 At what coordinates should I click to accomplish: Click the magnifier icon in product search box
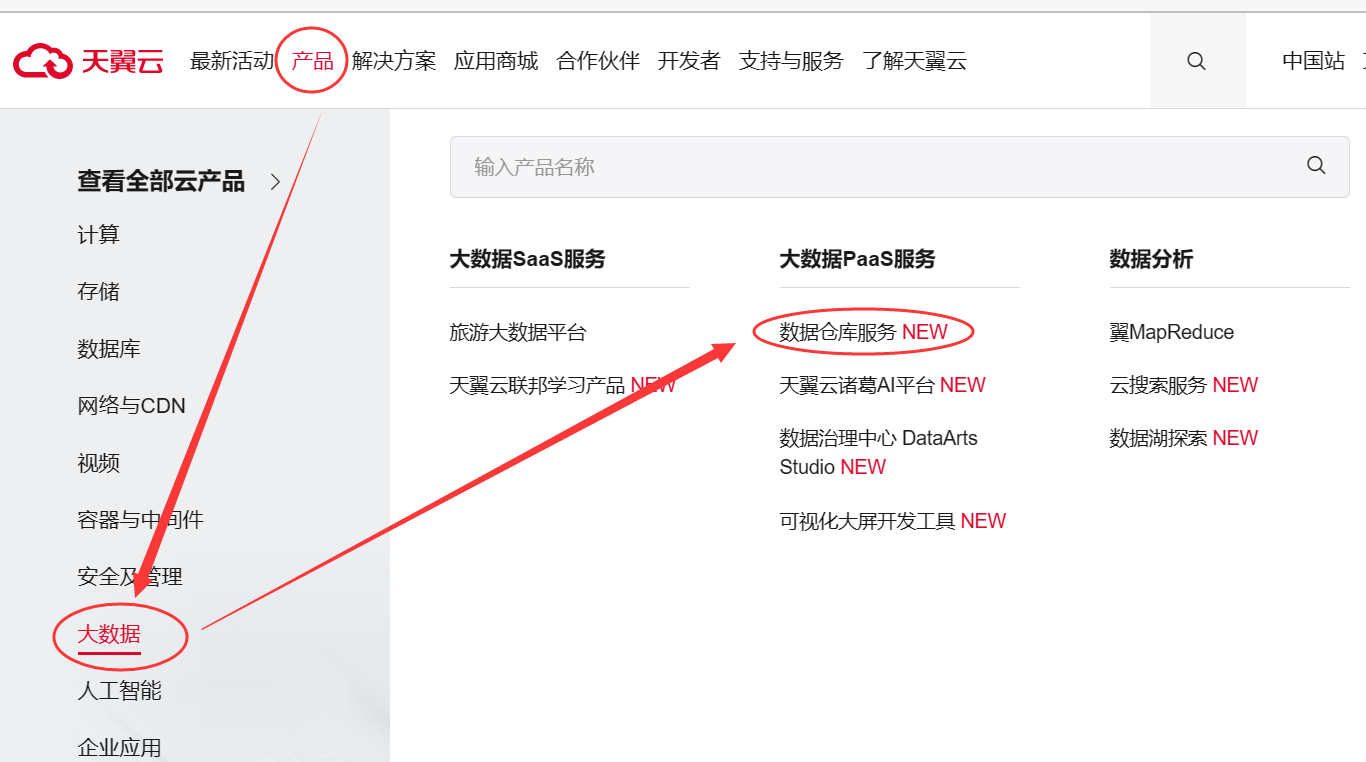click(x=1316, y=166)
